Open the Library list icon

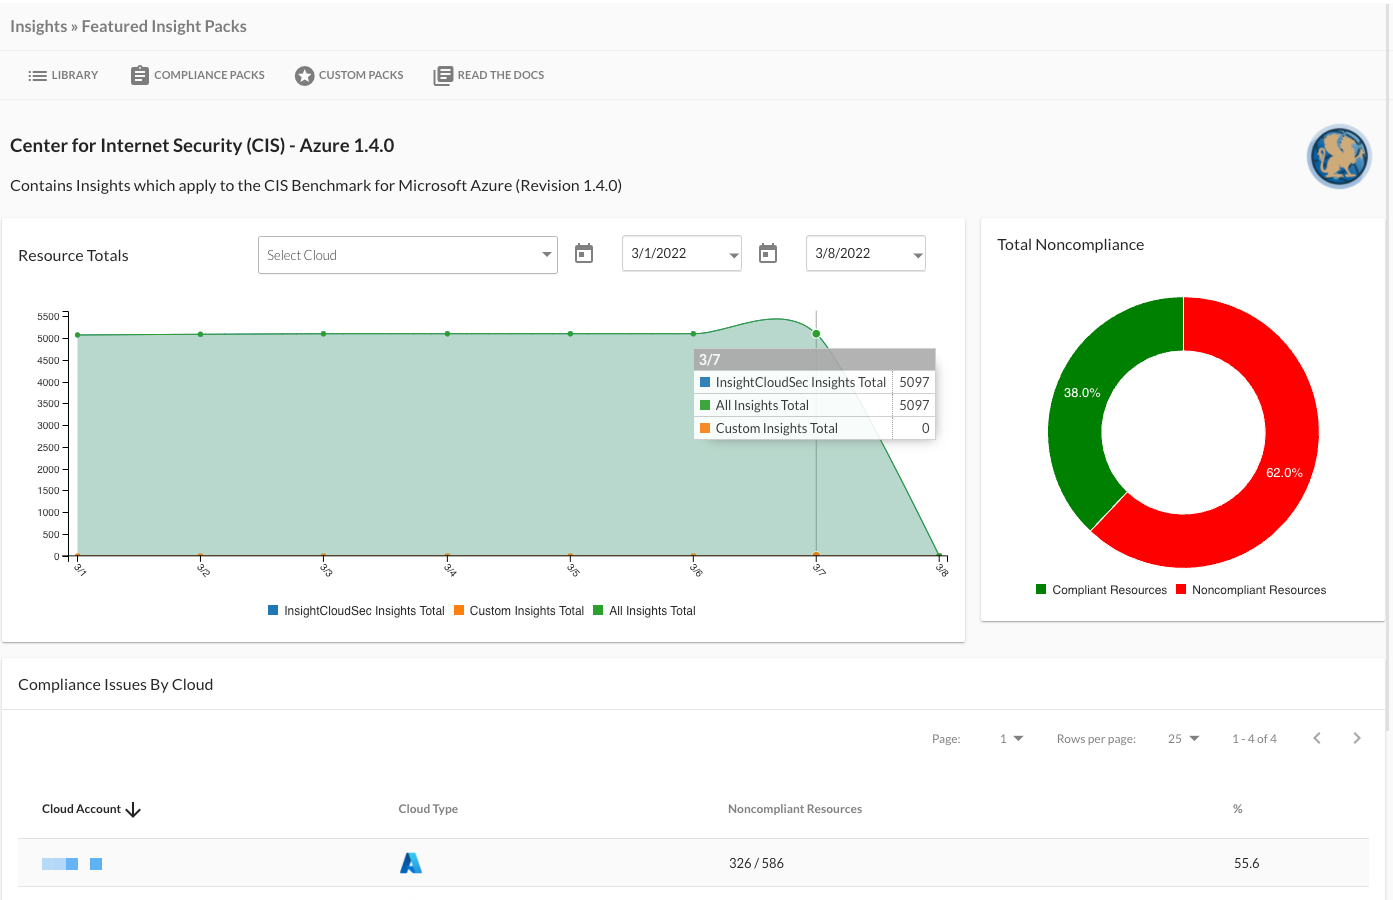38,76
